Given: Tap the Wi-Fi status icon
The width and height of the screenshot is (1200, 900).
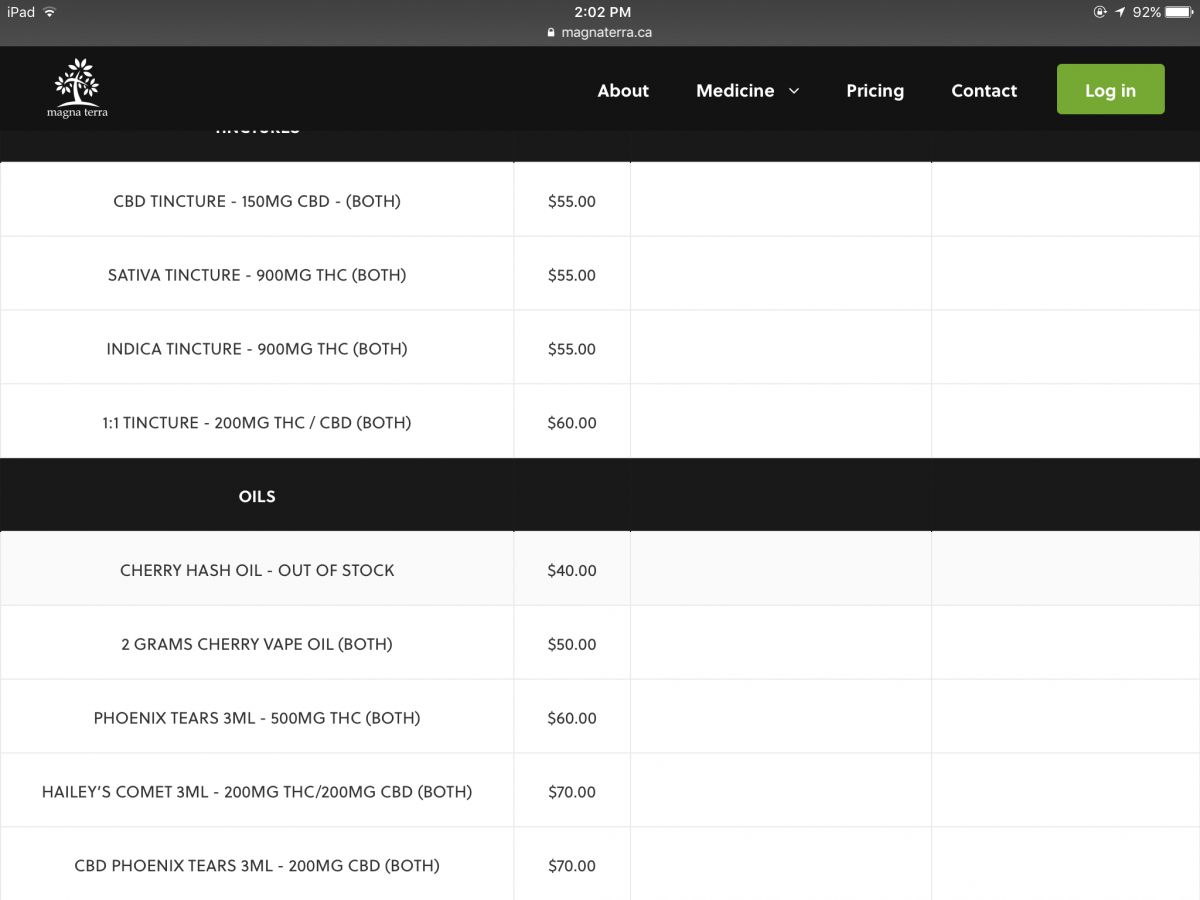Looking at the screenshot, I should click(x=50, y=12).
